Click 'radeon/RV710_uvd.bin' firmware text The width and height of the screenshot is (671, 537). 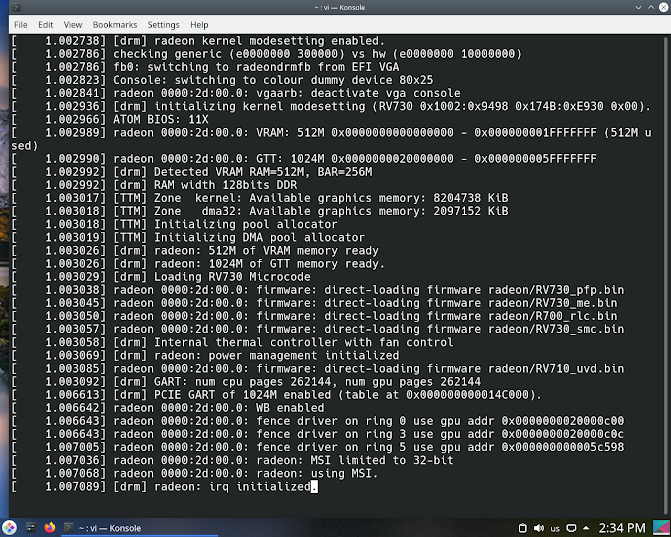pos(556,368)
